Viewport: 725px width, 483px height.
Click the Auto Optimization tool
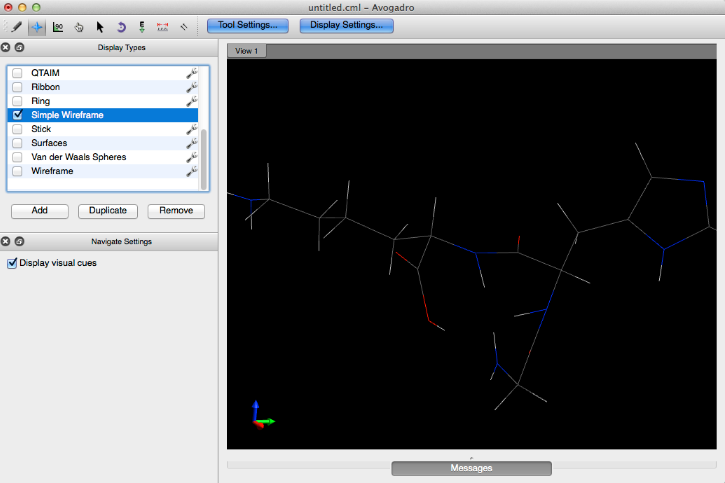(142, 26)
